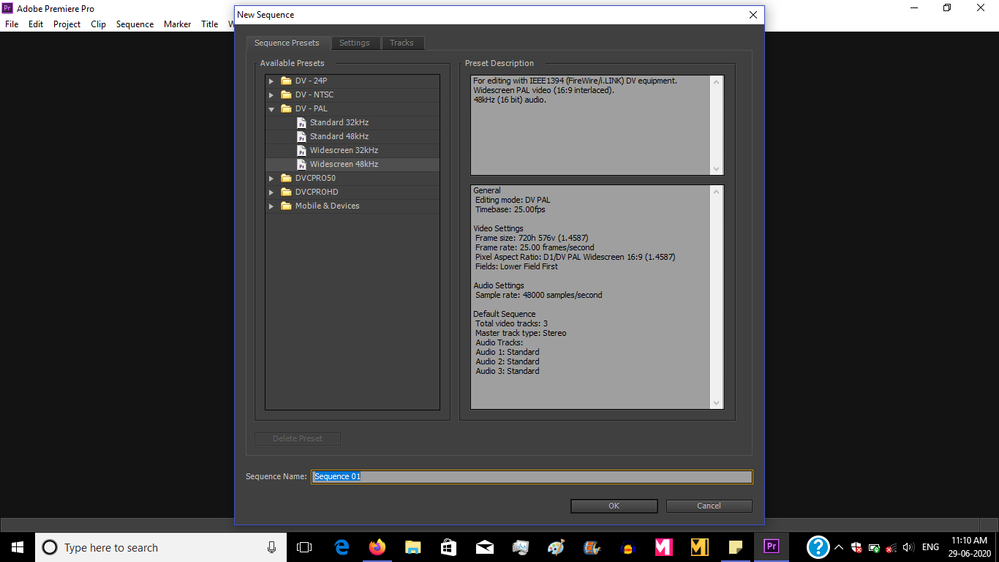The width and height of the screenshot is (999, 562).
Task: Click the volume speaker tray icon
Action: coord(909,547)
